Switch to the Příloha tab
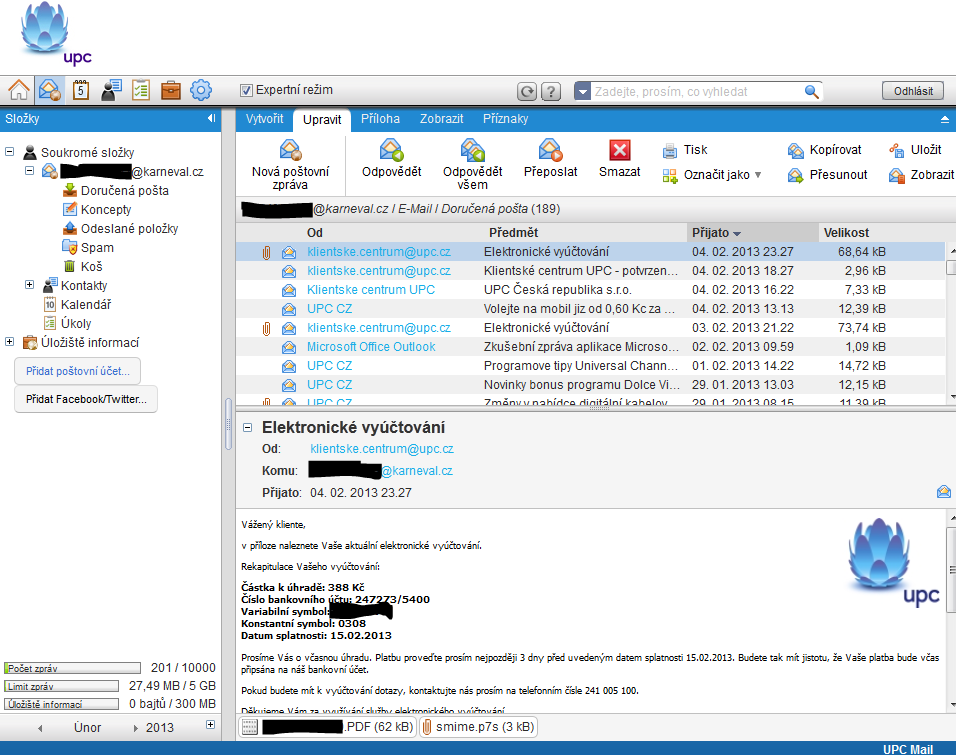 [x=380, y=119]
